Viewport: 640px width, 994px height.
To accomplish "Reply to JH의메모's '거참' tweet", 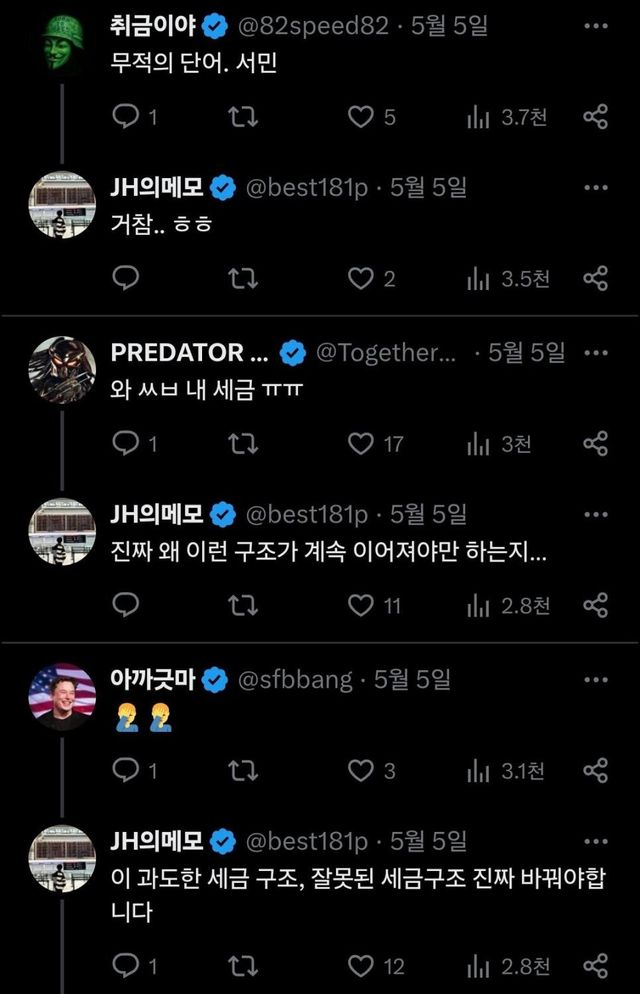I will click(126, 279).
